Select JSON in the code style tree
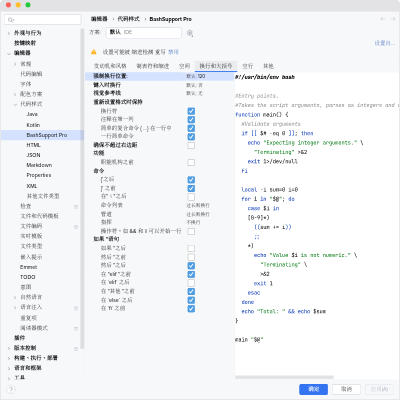Screen dimensions: 400x400 pyautogui.click(x=33, y=155)
